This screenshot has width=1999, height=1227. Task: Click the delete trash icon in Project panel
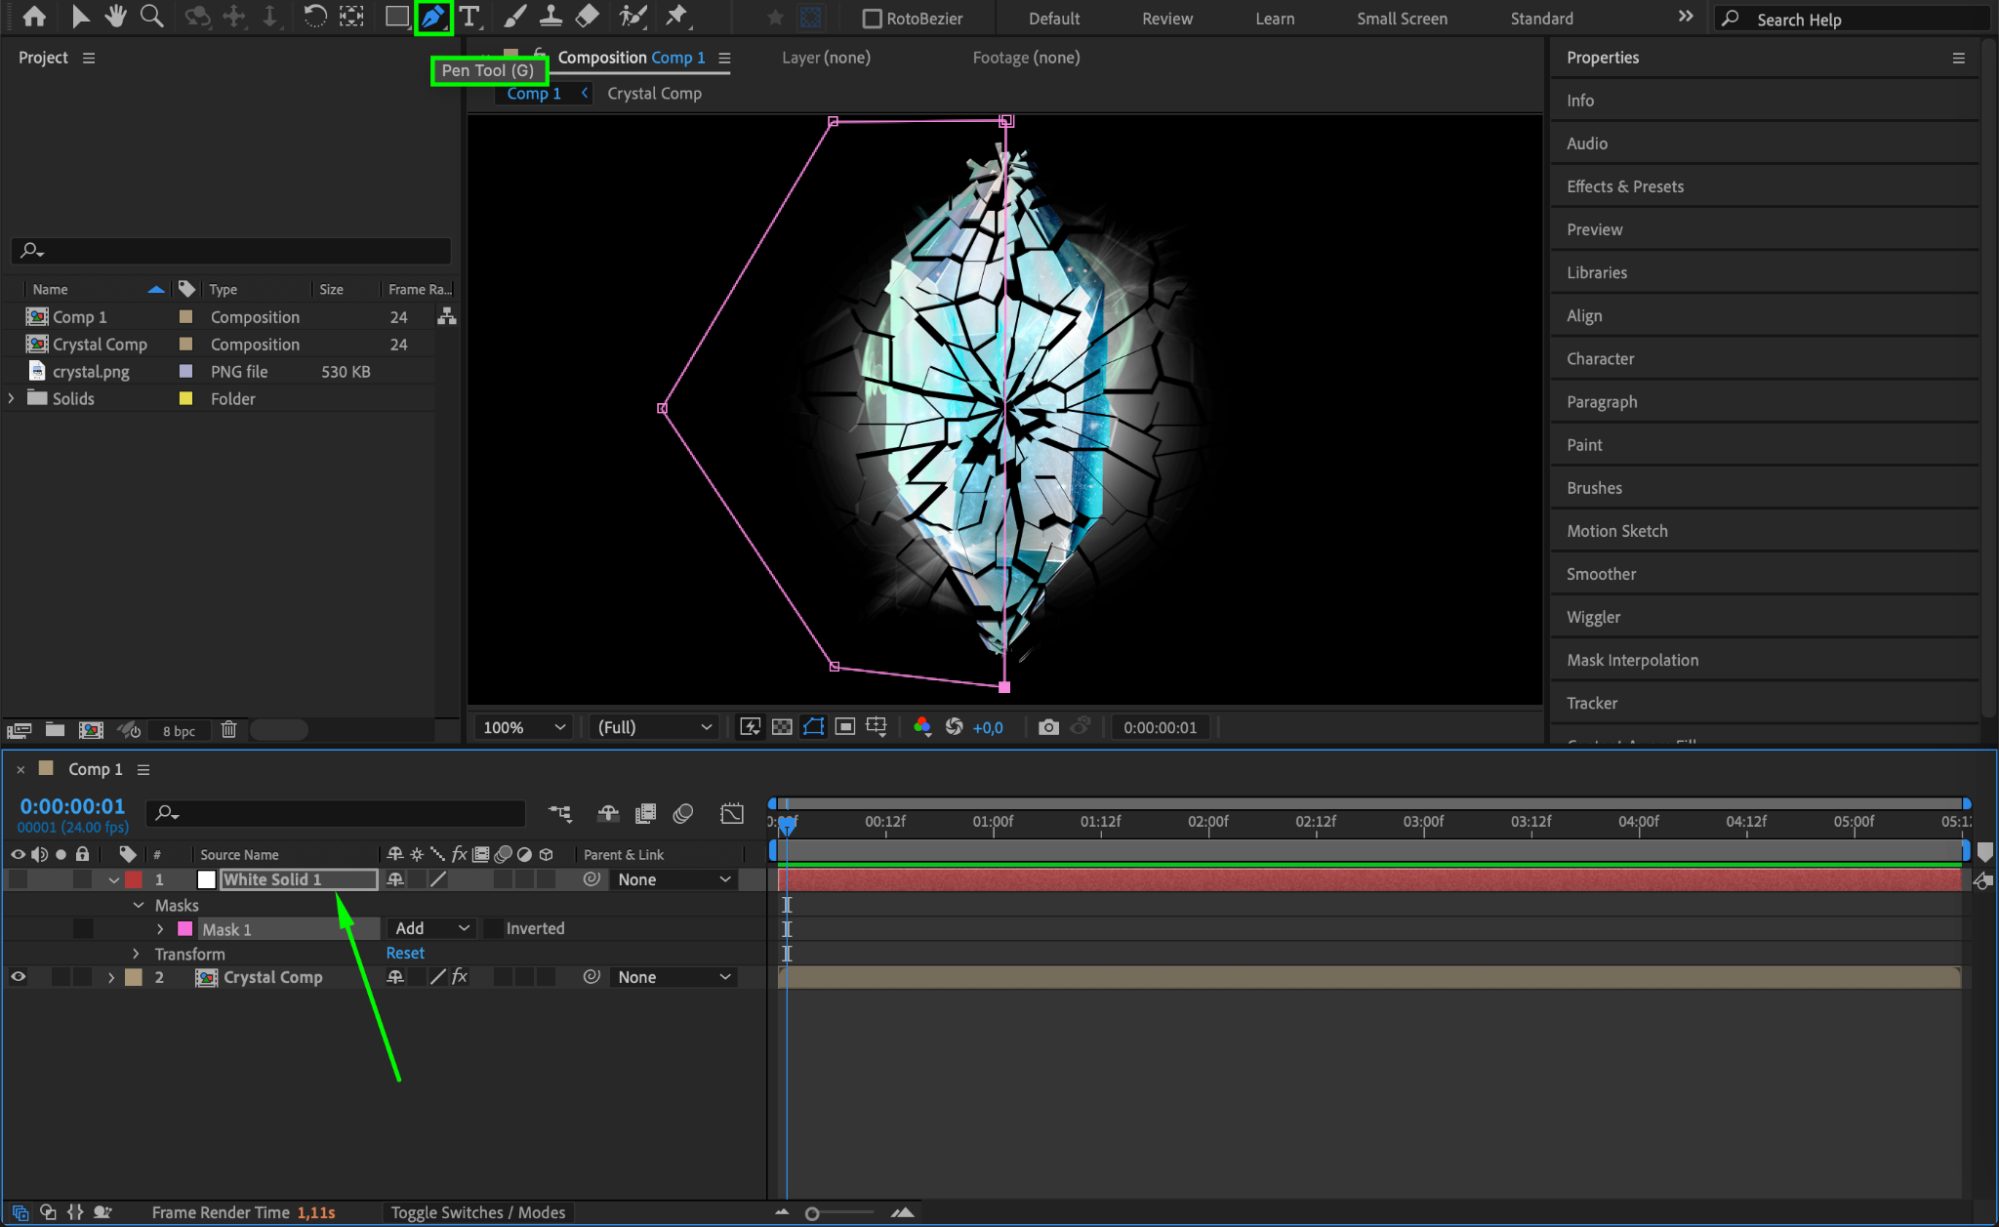229,730
